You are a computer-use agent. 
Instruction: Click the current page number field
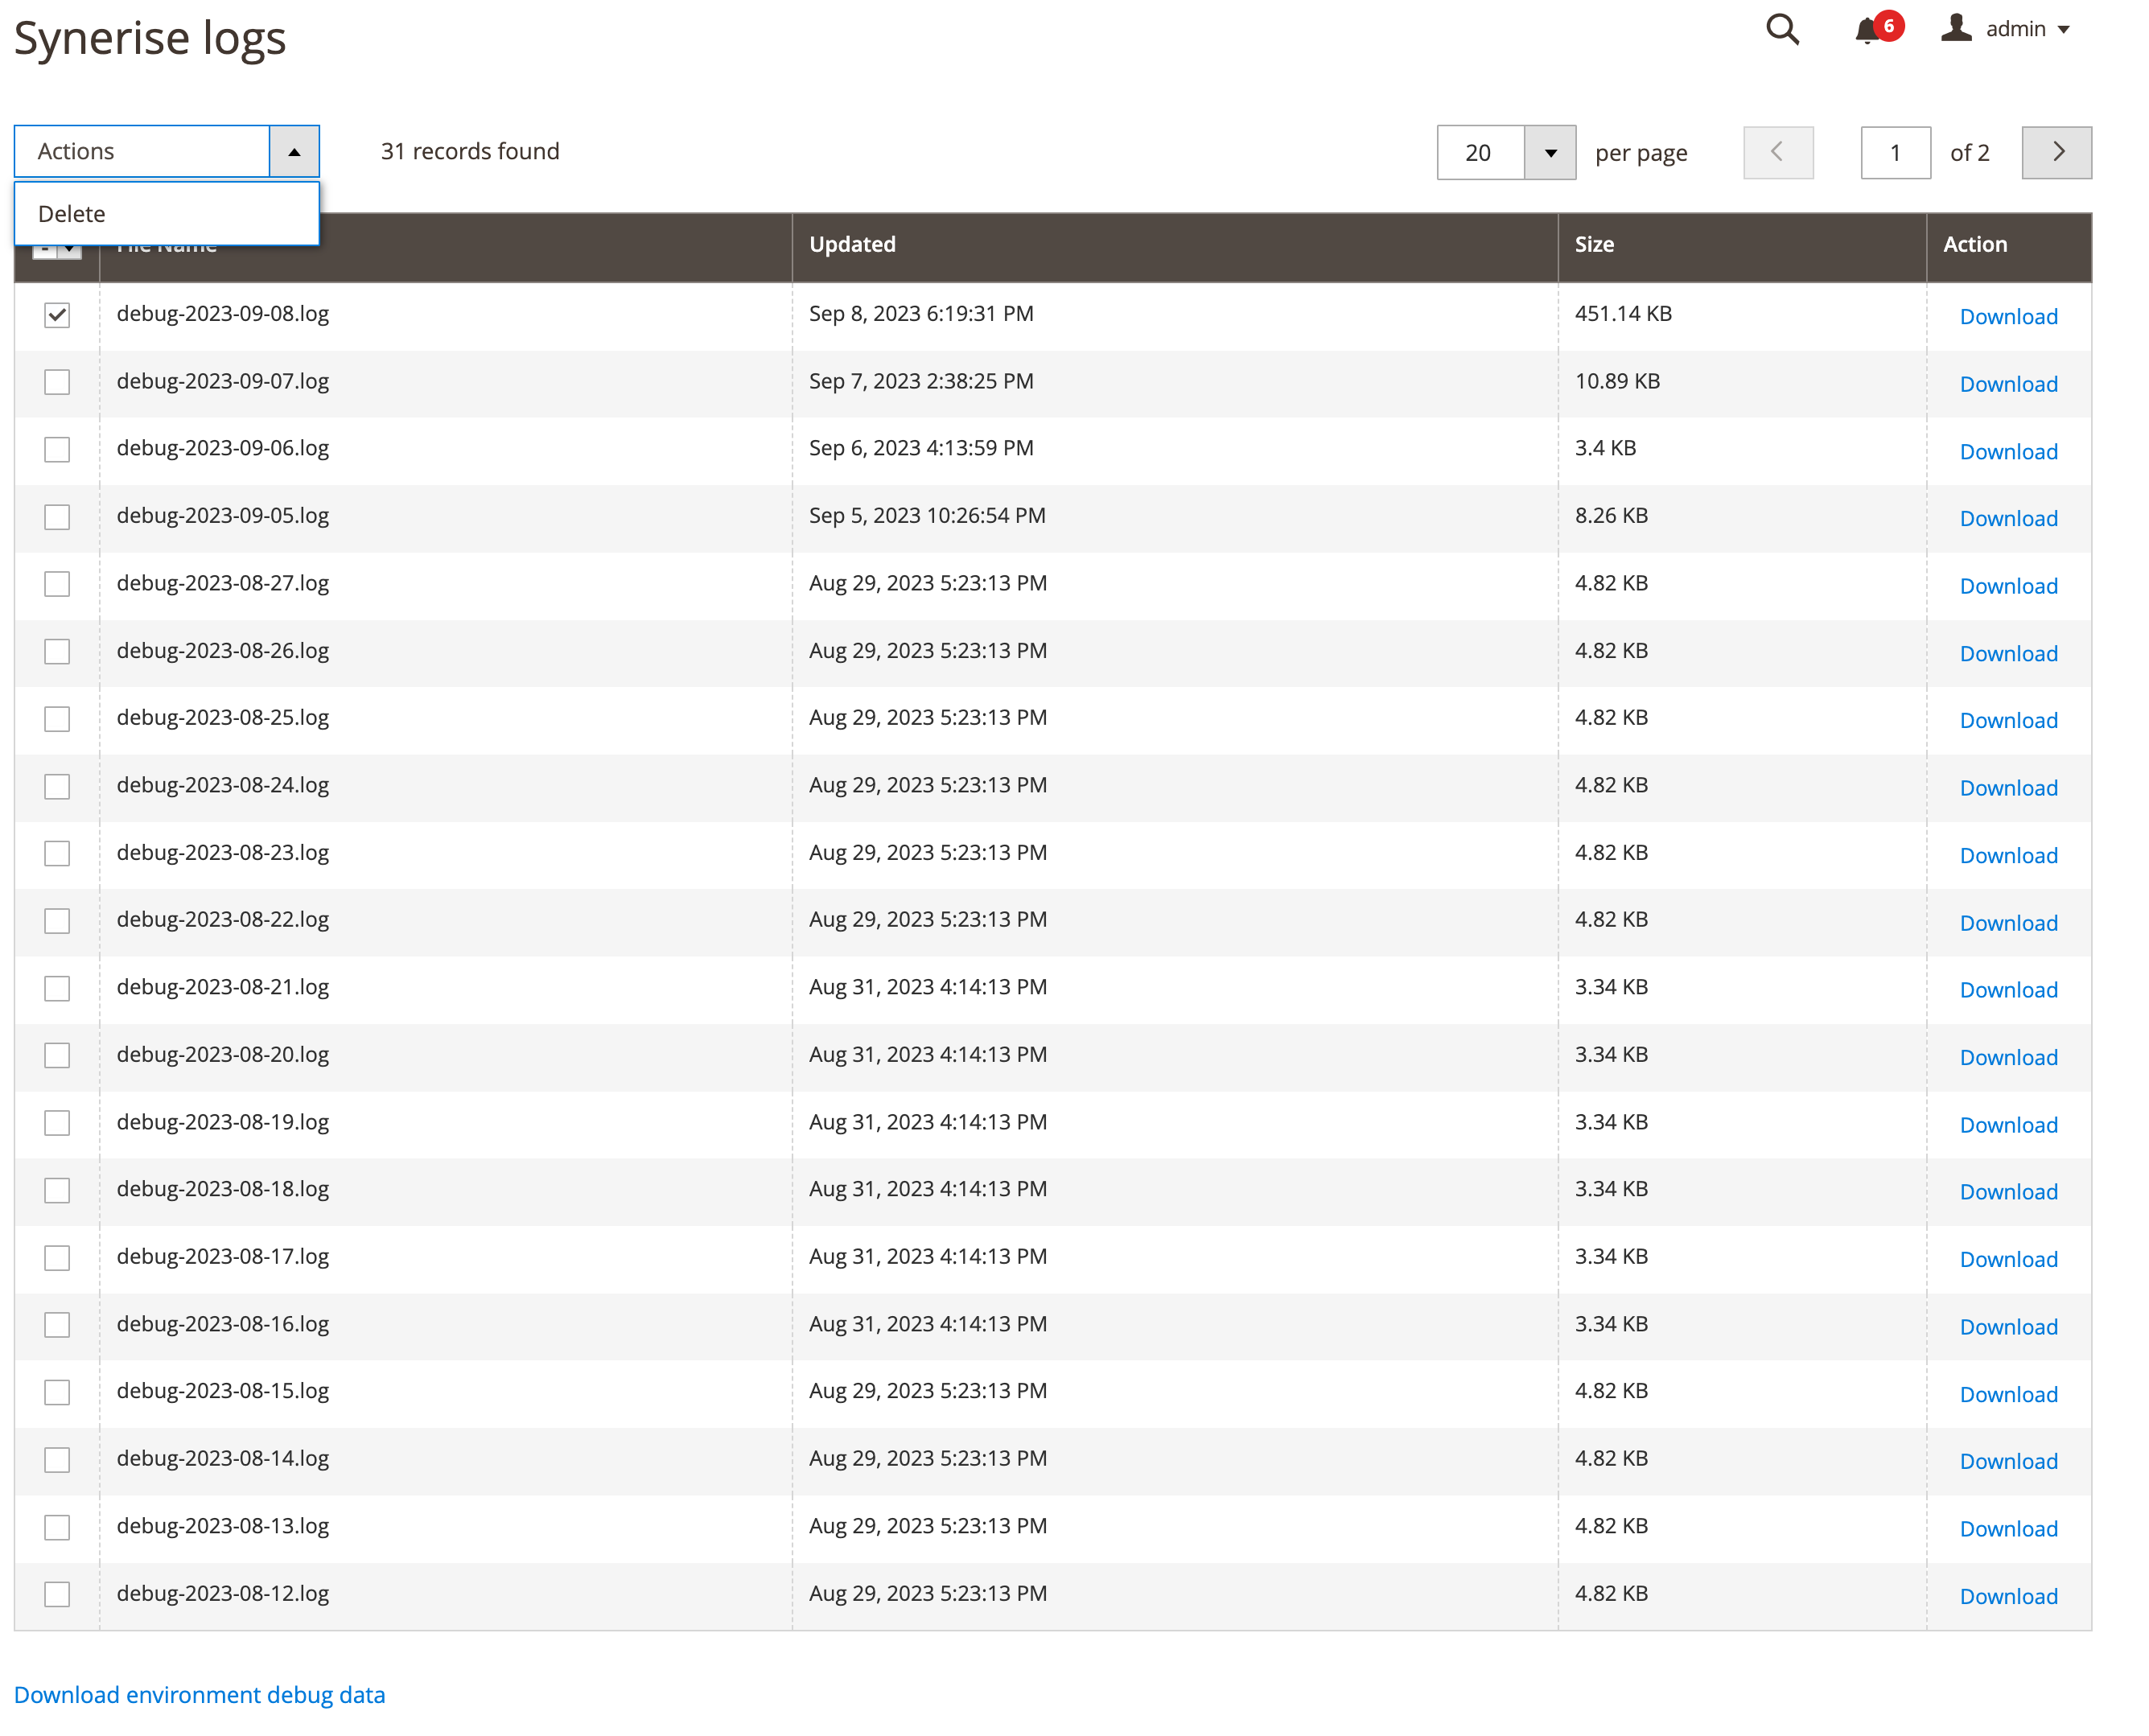click(1894, 152)
